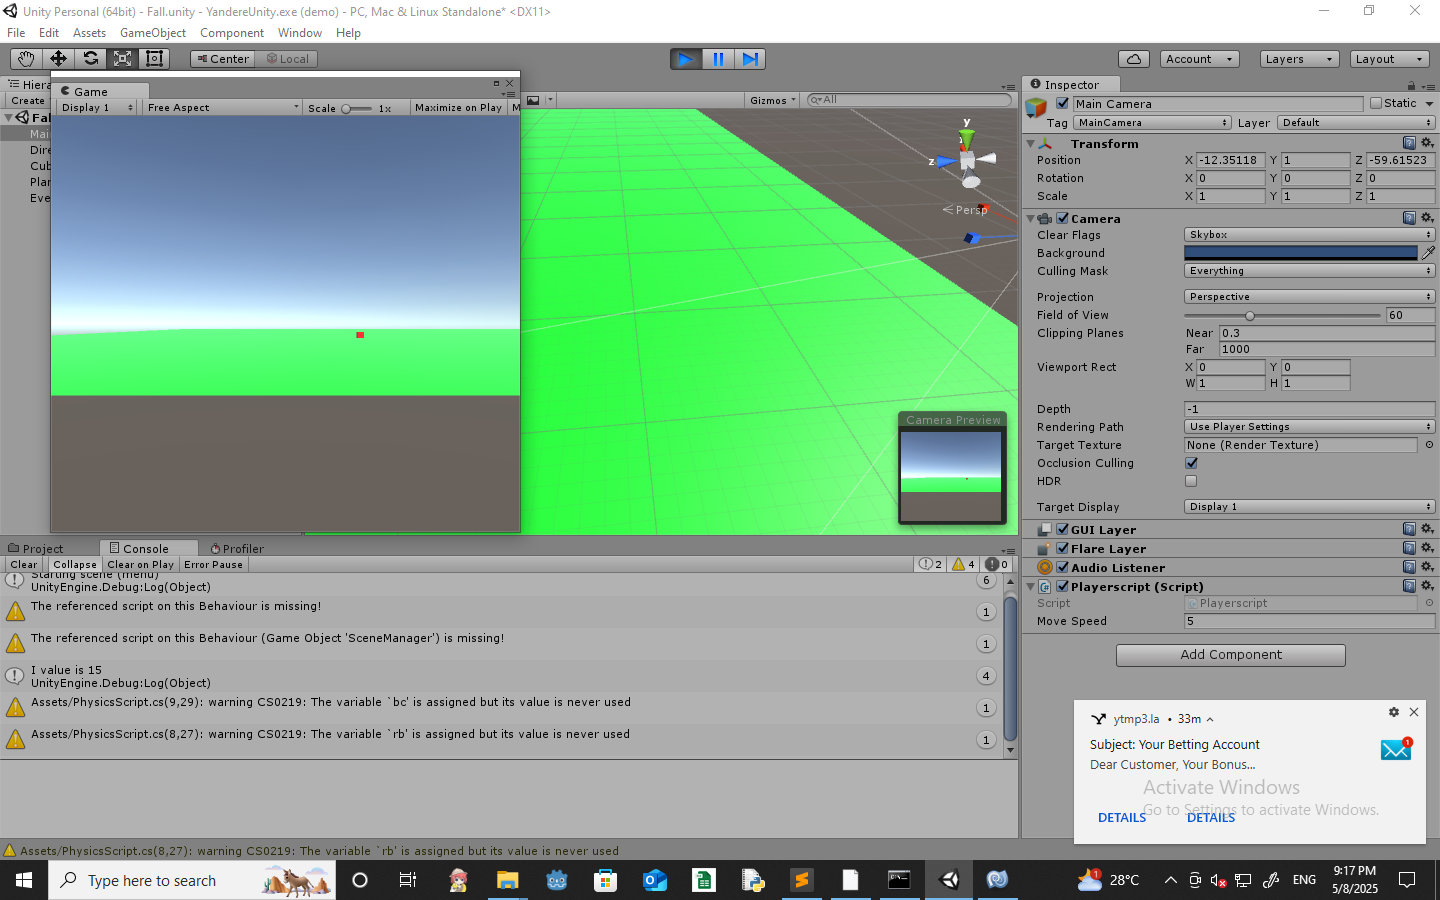Select the Move tool
1440x900 pixels.
click(58, 59)
